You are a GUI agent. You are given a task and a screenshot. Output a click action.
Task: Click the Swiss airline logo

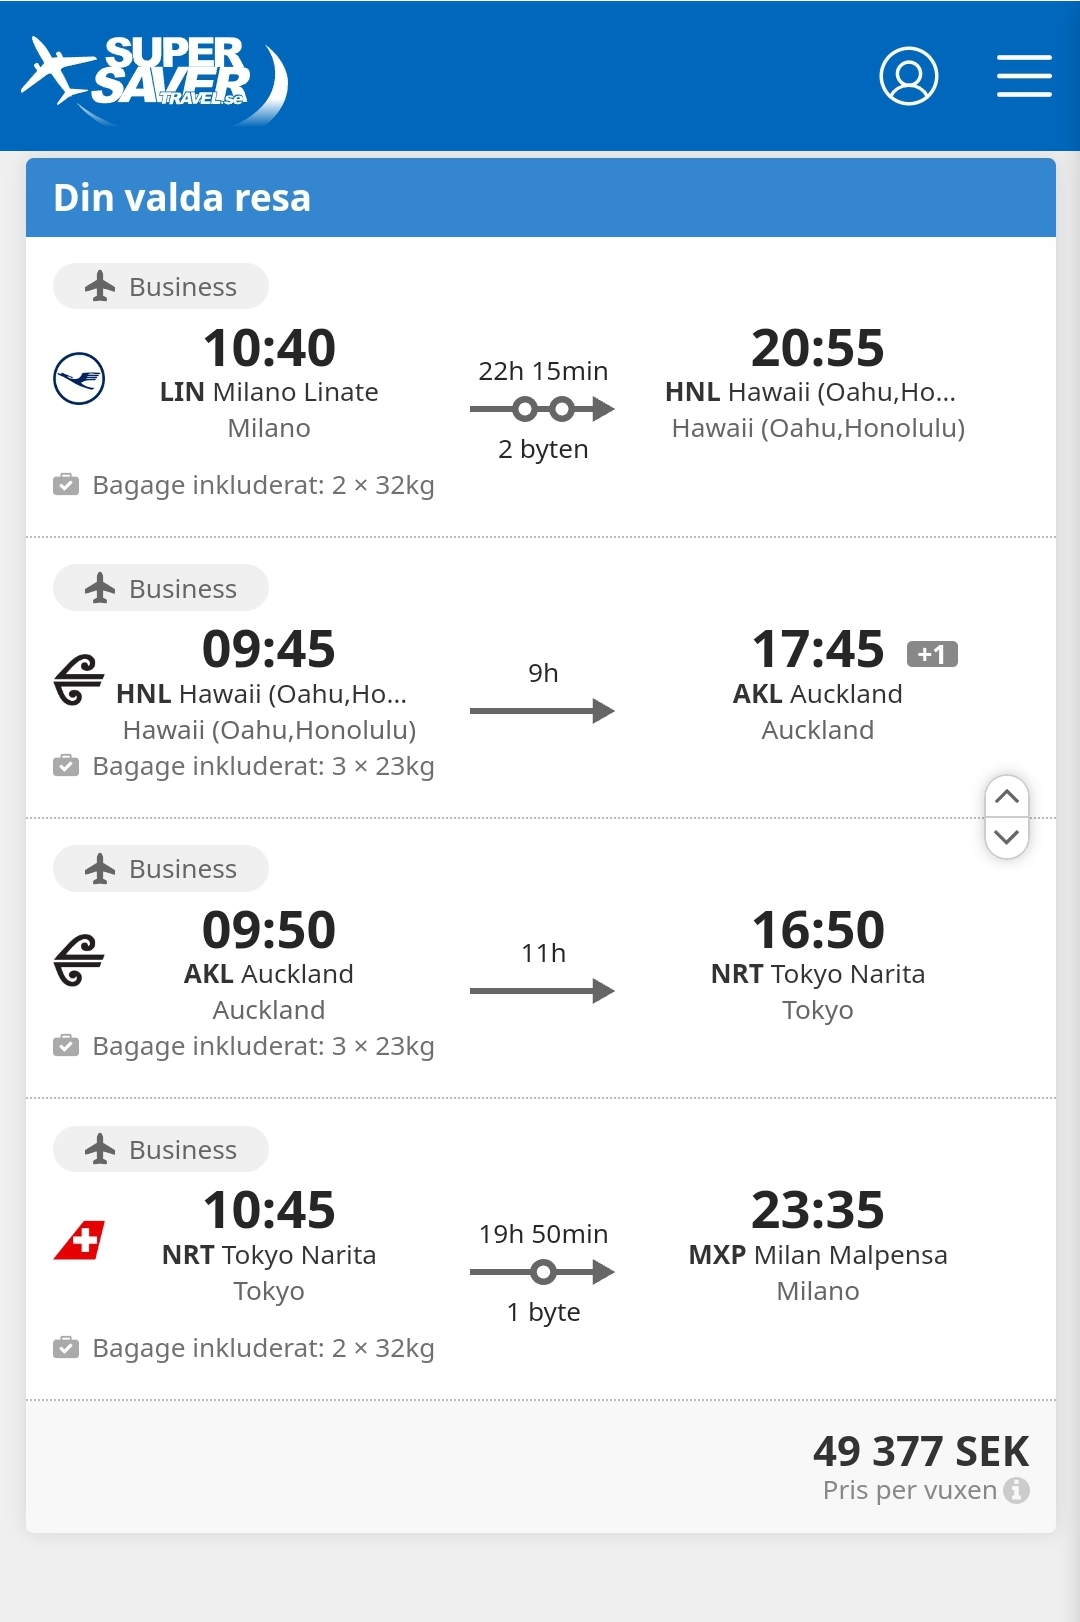(x=79, y=1241)
